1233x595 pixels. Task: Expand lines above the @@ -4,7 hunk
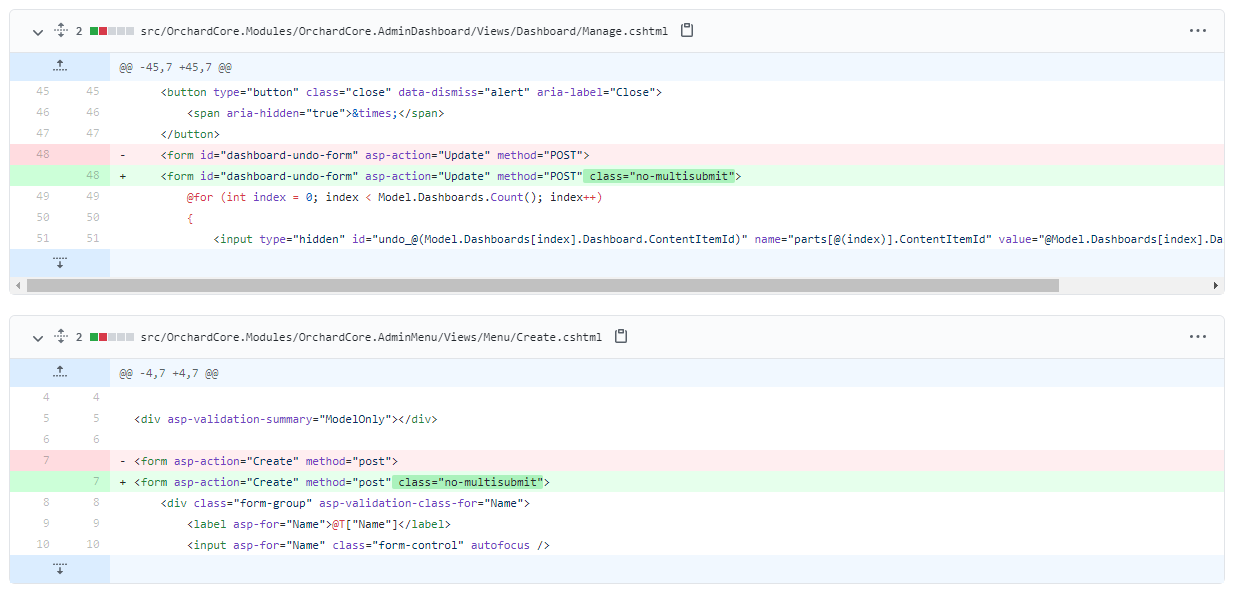(x=60, y=372)
